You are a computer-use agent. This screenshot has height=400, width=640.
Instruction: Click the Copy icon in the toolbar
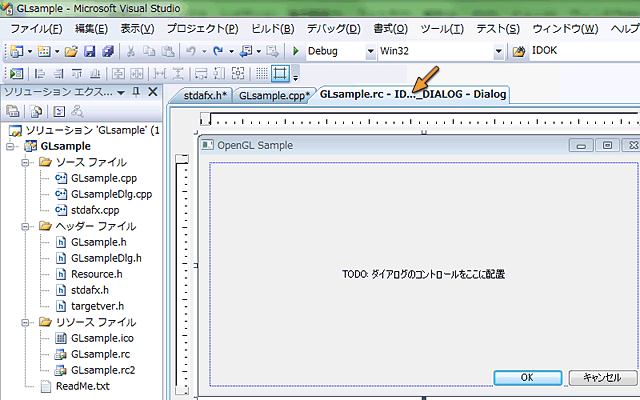pos(149,51)
